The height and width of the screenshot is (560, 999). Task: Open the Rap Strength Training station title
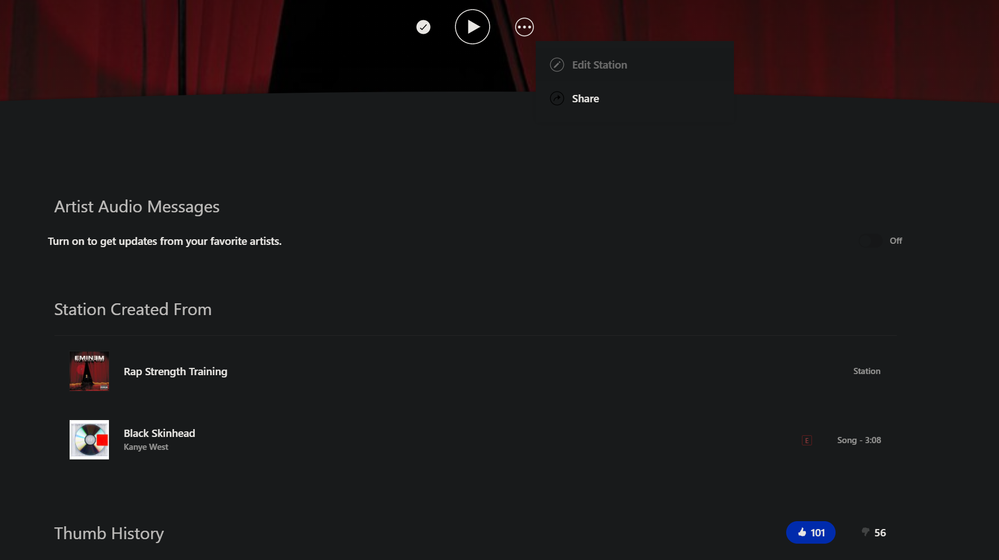(x=175, y=371)
